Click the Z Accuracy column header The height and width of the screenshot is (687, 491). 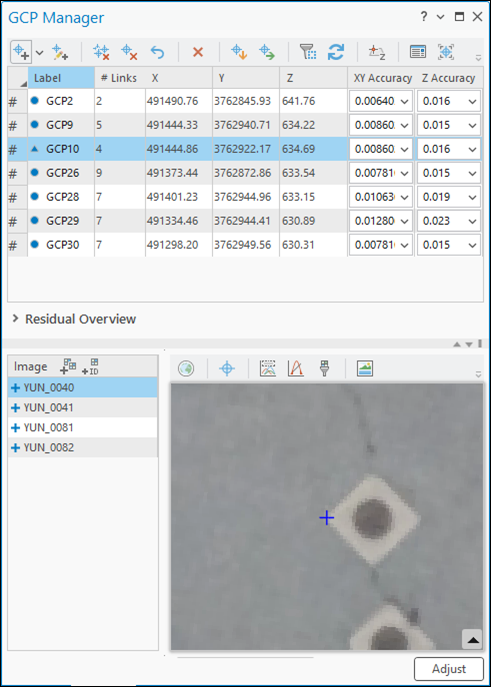point(449,78)
